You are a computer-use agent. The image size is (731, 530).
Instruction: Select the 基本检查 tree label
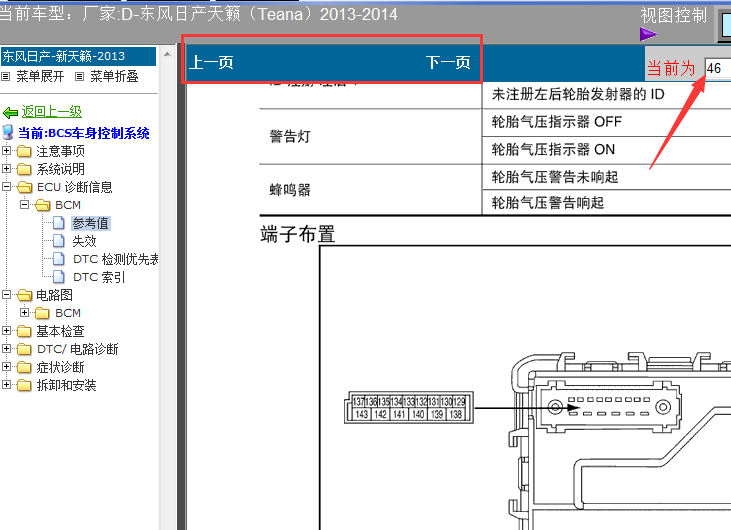tap(61, 331)
